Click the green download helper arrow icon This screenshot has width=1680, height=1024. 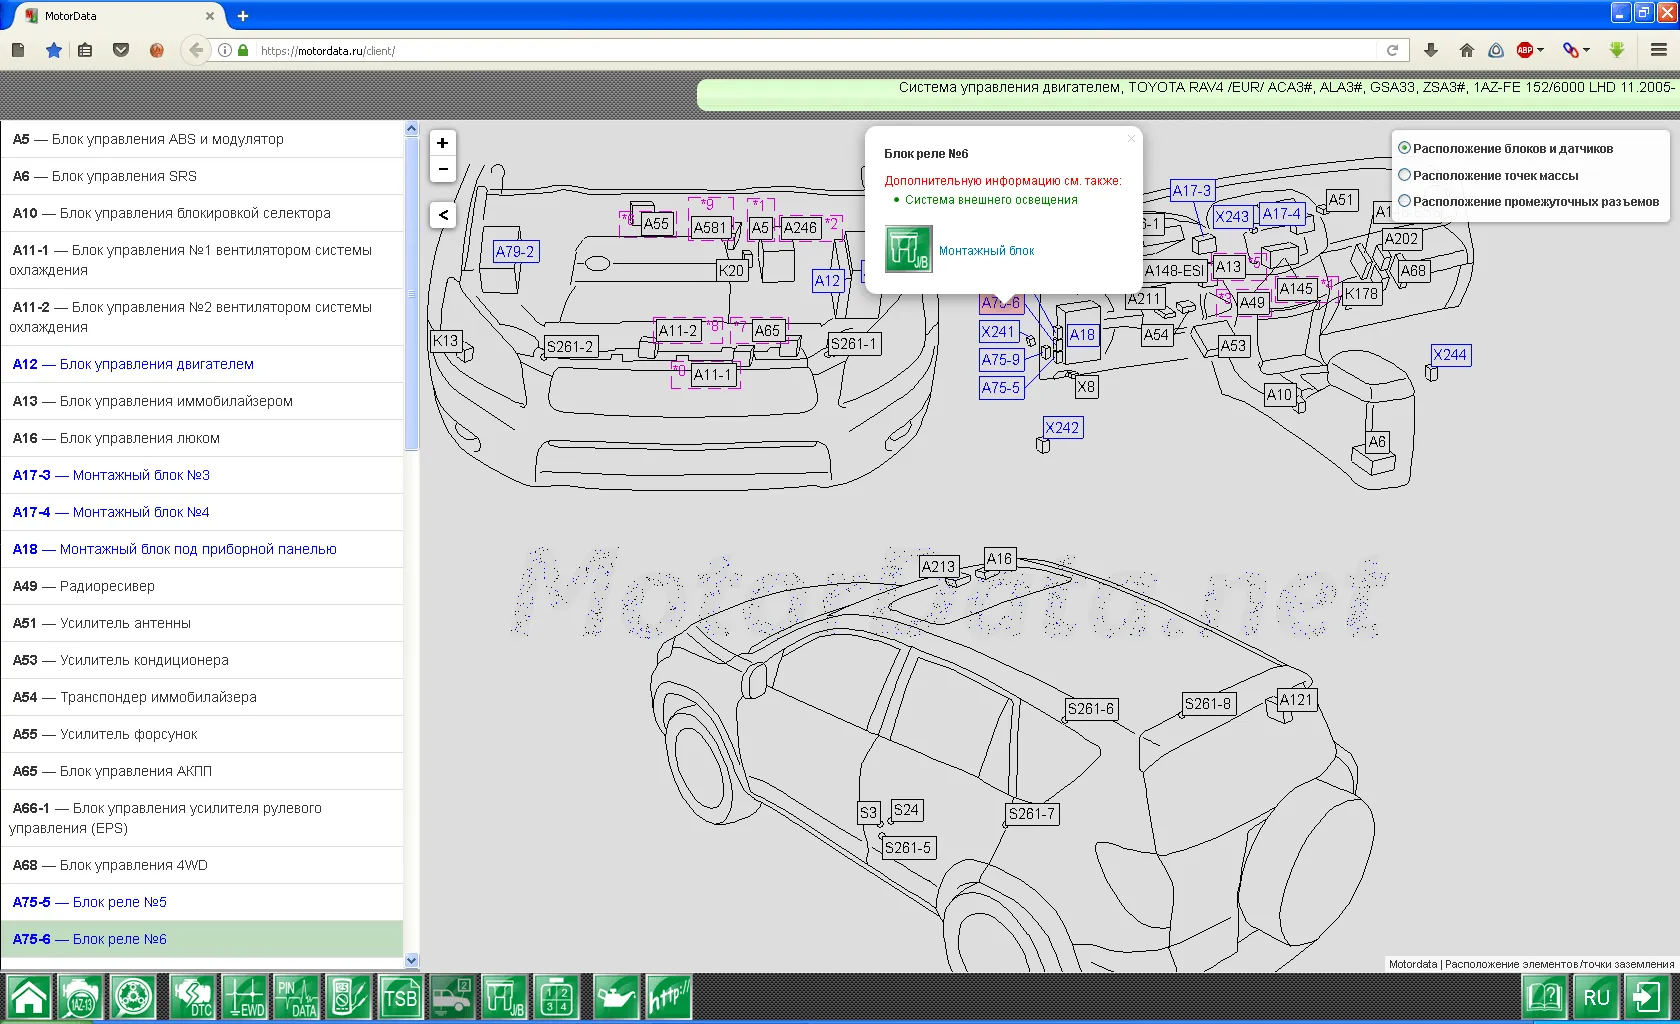tap(1617, 50)
